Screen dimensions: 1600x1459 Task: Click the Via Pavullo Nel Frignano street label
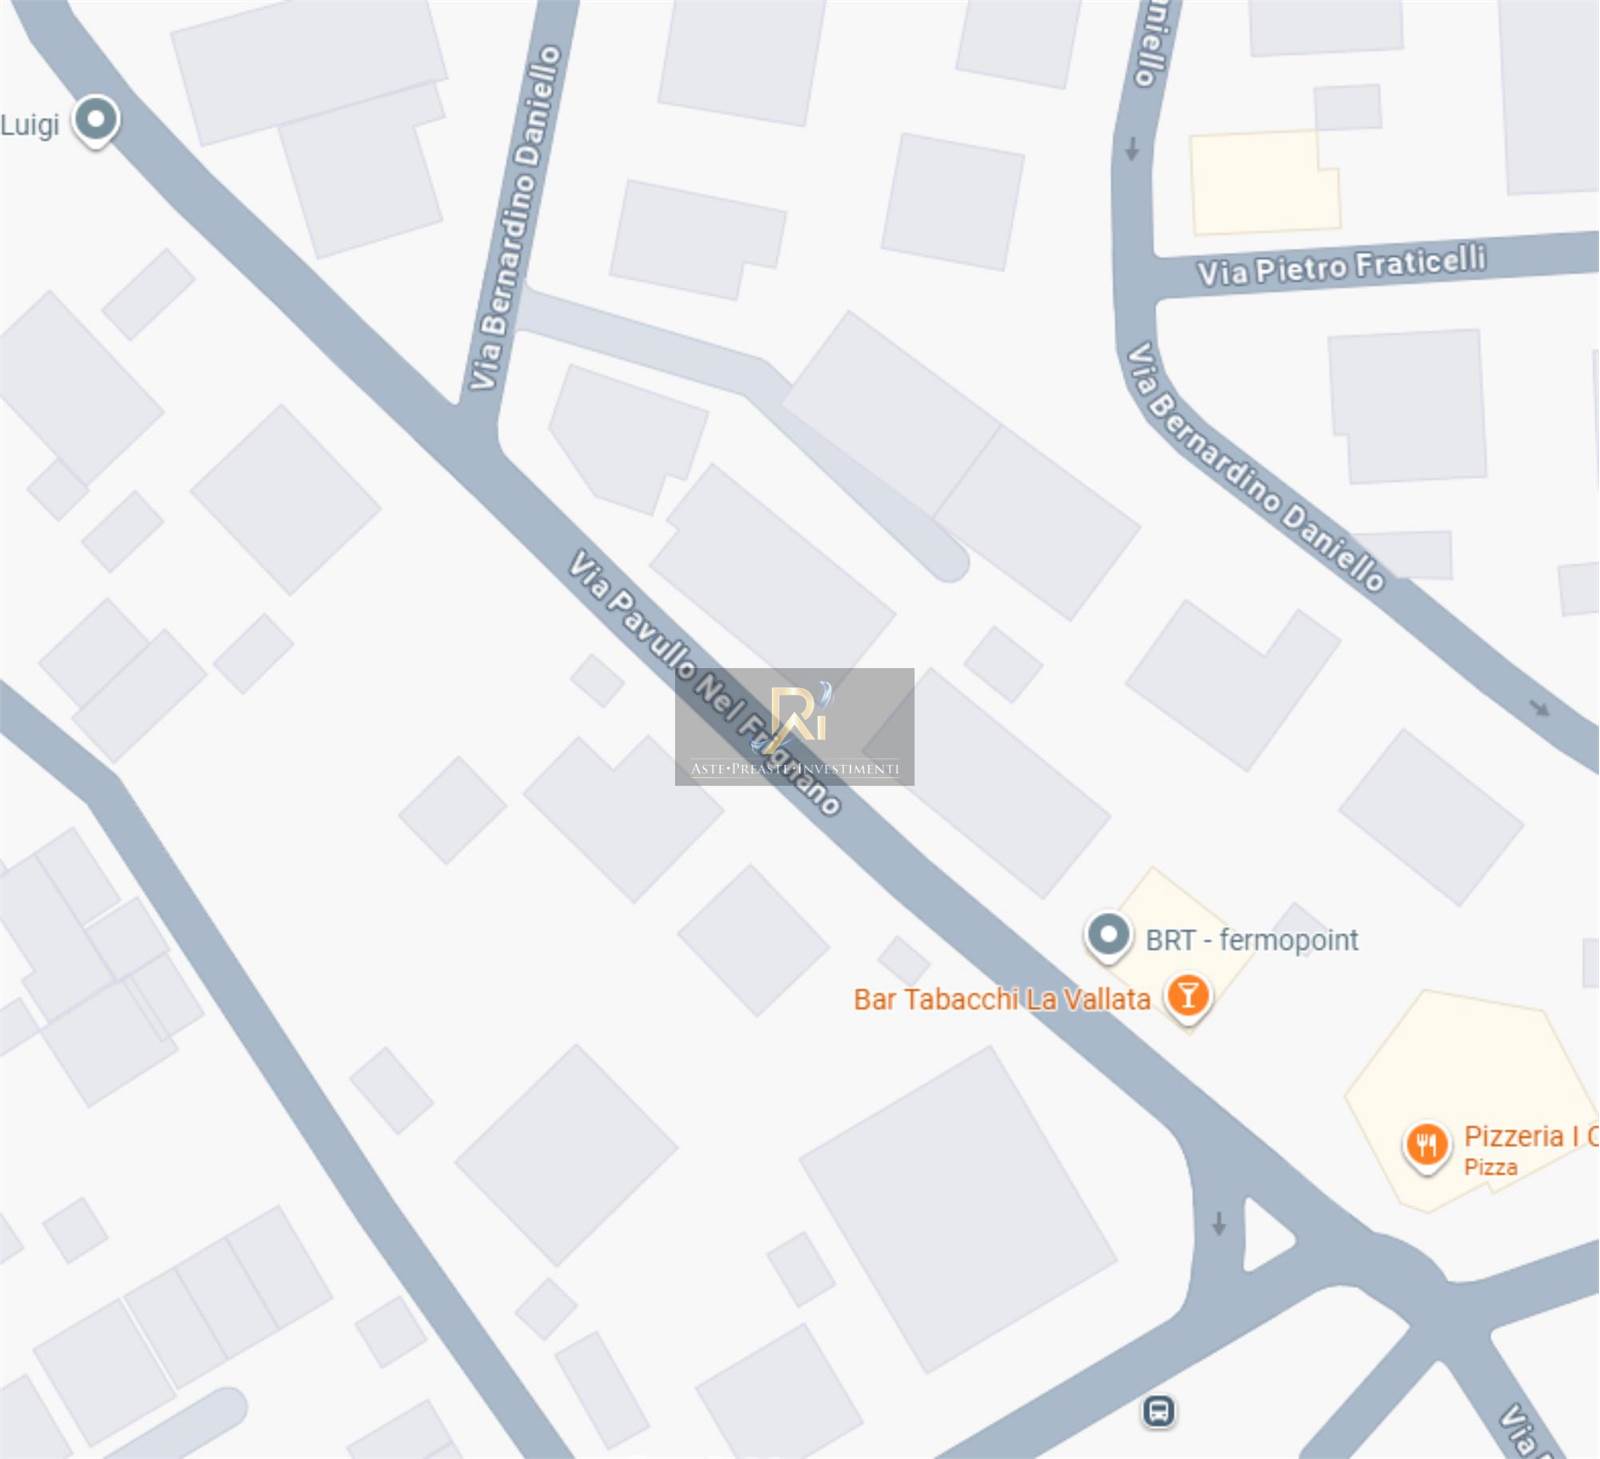click(x=704, y=682)
